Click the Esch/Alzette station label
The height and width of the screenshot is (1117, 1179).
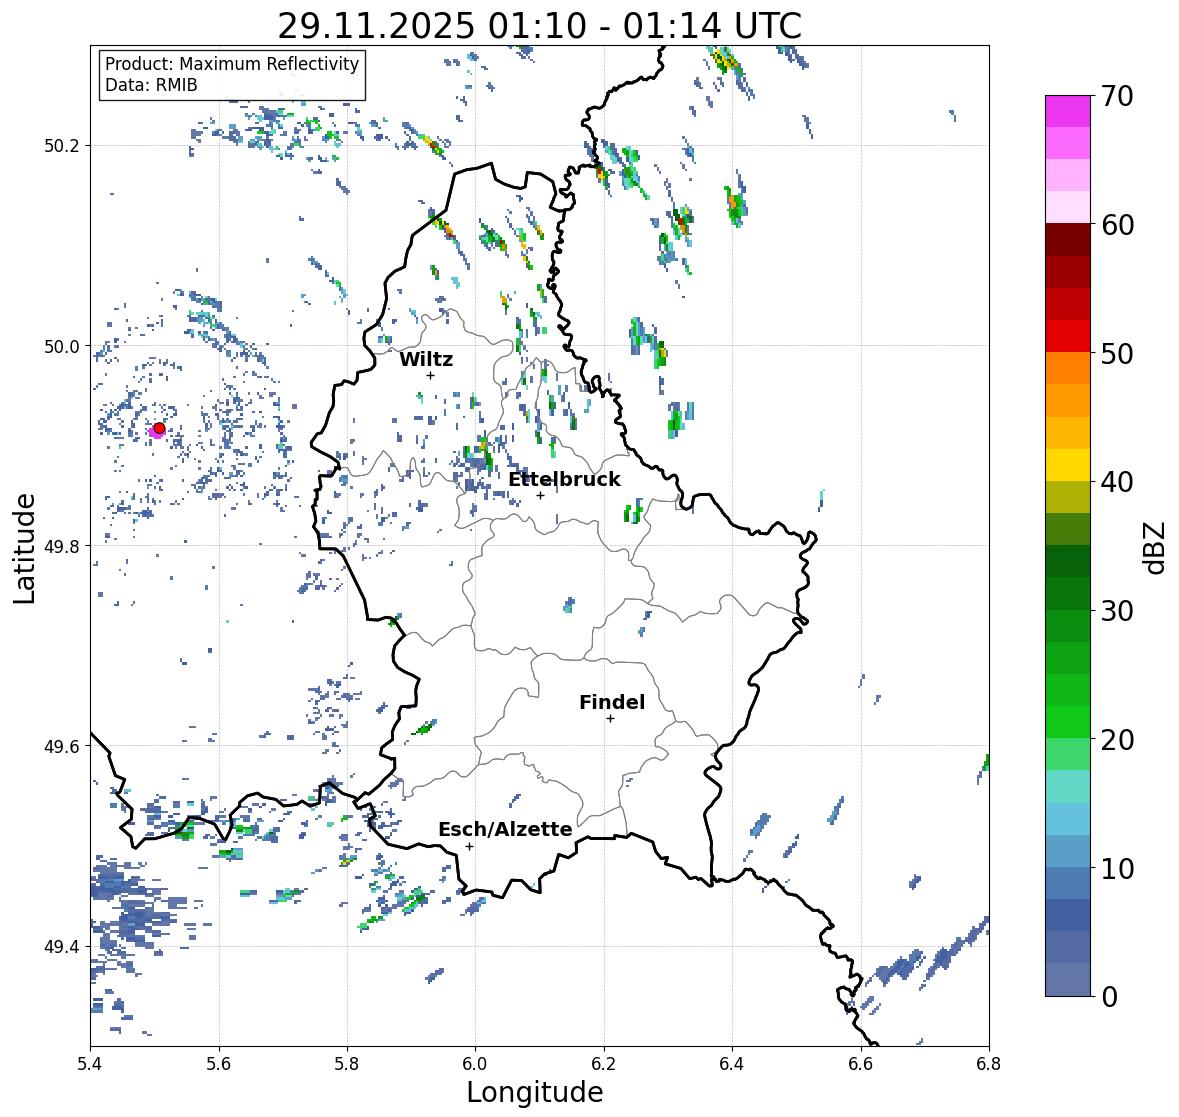tap(505, 829)
